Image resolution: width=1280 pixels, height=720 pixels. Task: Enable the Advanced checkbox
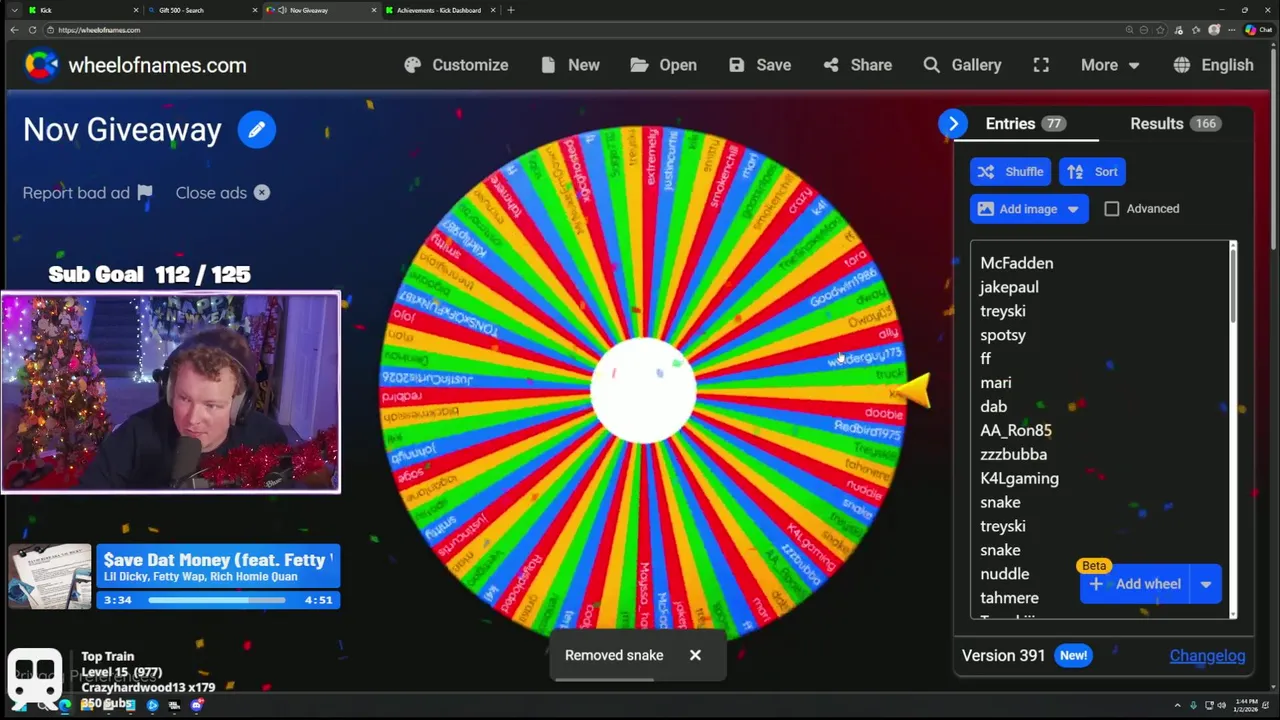(x=1112, y=209)
